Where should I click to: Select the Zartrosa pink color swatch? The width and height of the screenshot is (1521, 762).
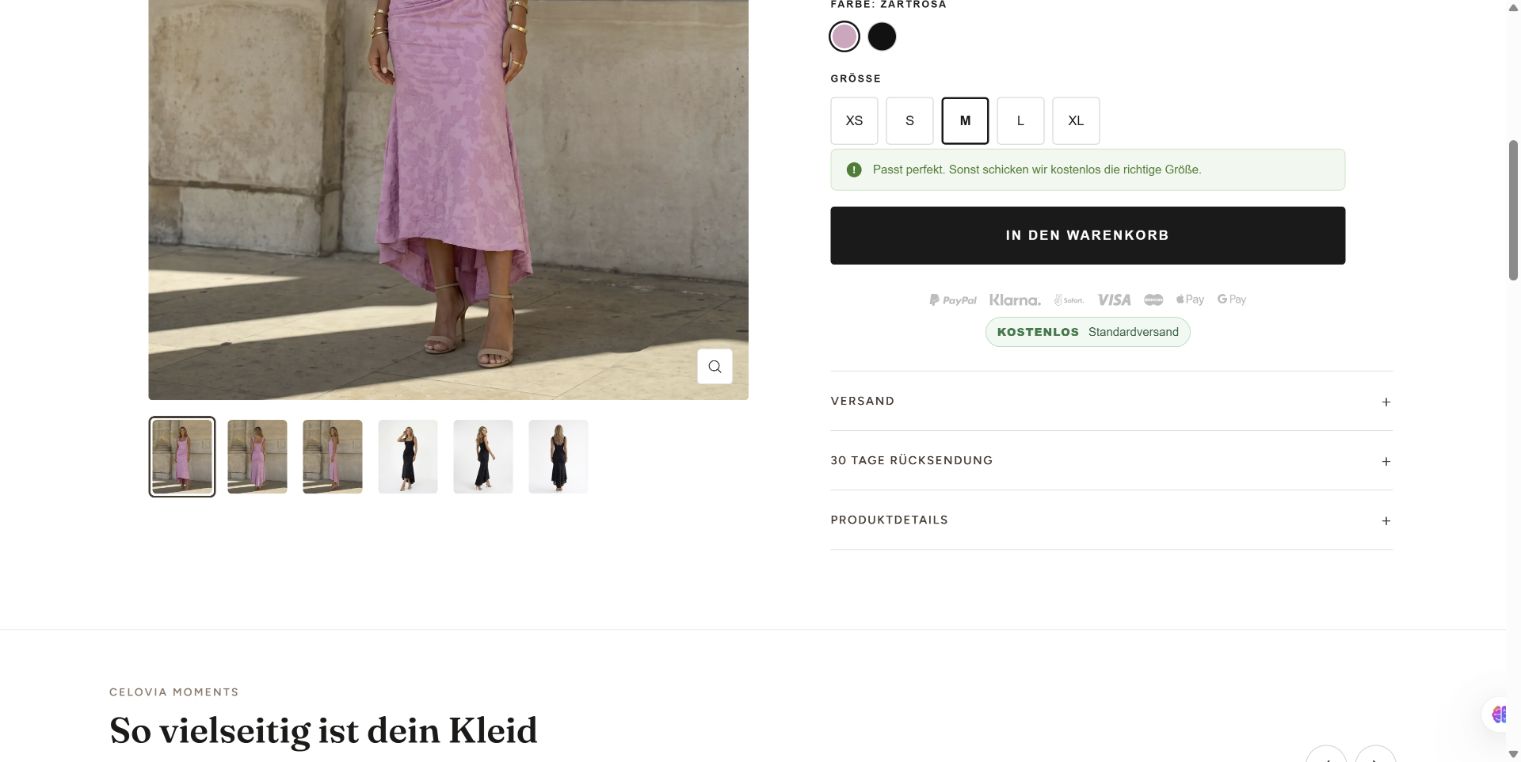pyautogui.click(x=844, y=37)
